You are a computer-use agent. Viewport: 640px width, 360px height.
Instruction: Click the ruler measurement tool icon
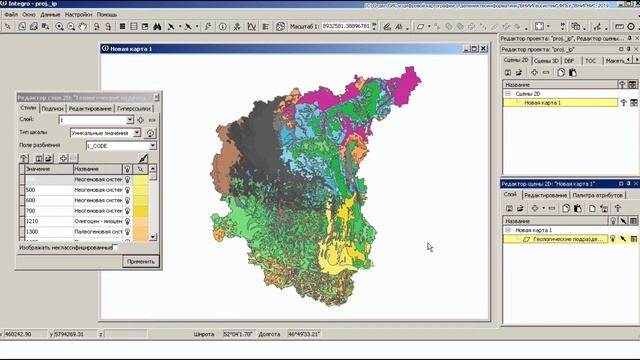click(619, 27)
